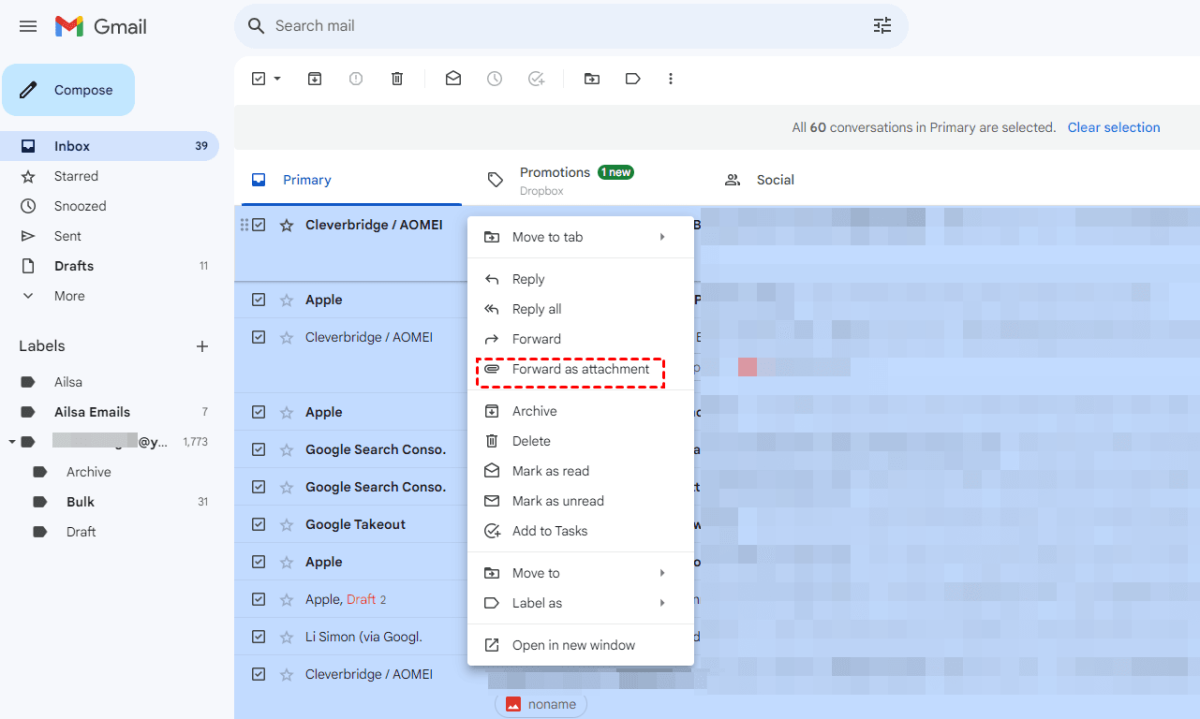This screenshot has width=1200, height=719.
Task: Open Drafts folder
Action: coord(110,266)
